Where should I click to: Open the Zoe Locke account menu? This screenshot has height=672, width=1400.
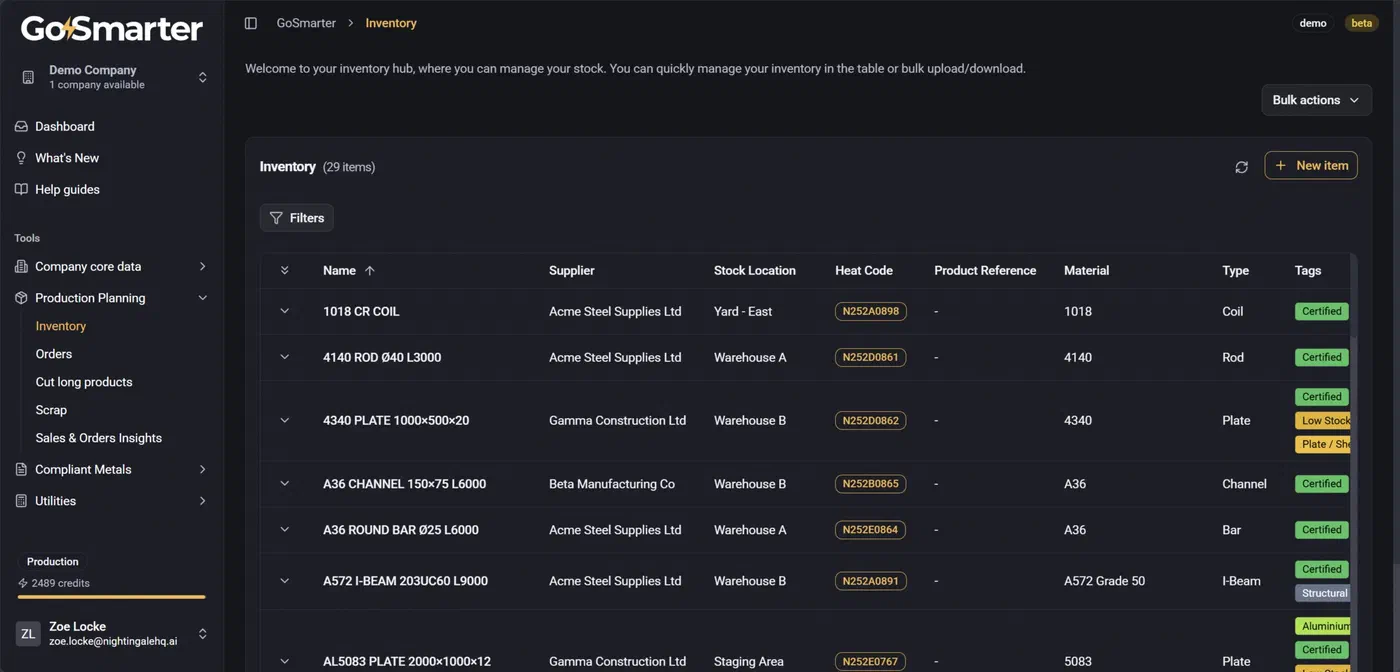tap(112, 633)
